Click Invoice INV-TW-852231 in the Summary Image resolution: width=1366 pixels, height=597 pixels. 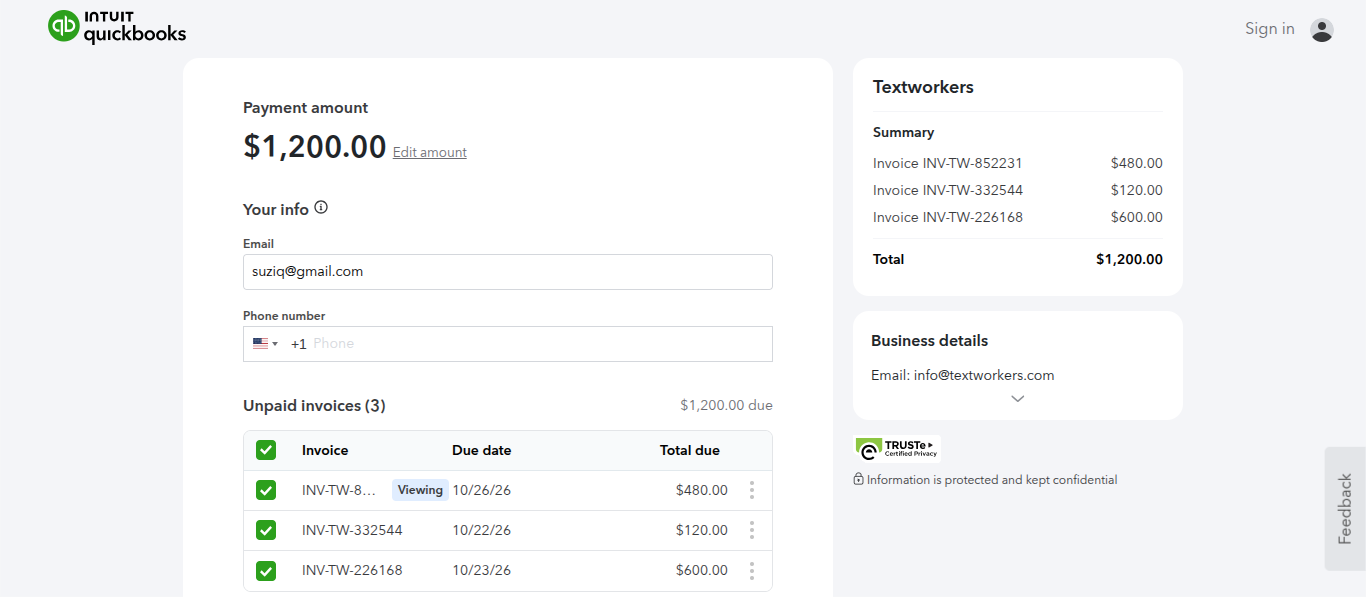tap(948, 163)
